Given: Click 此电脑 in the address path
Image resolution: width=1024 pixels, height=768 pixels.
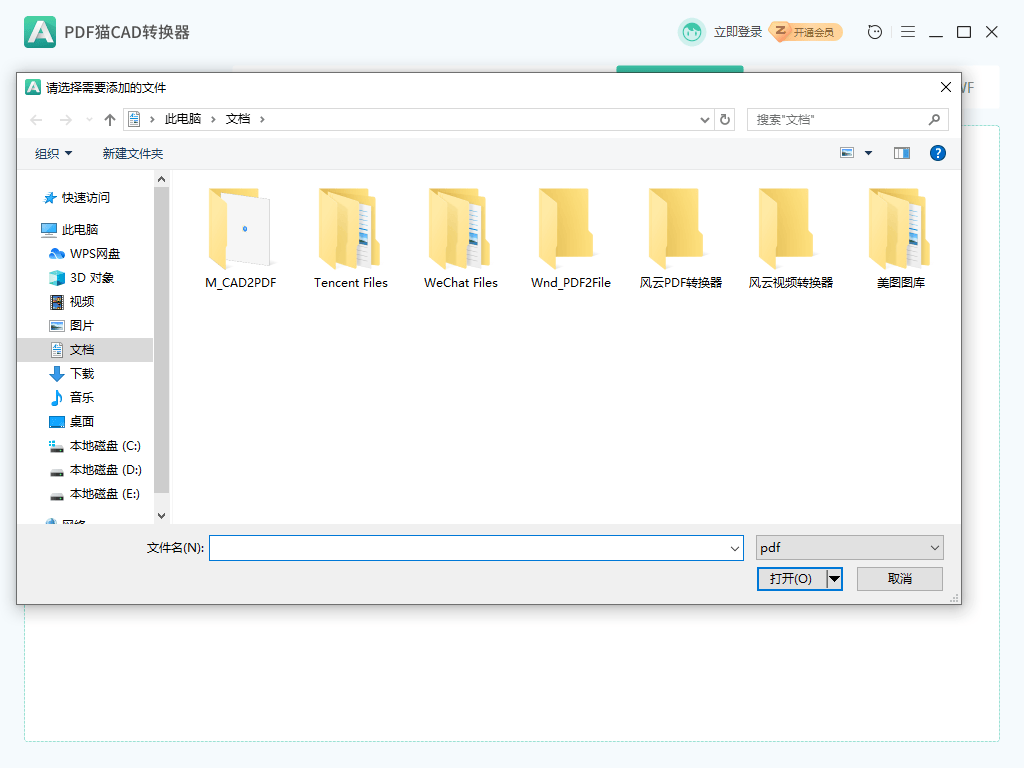Looking at the screenshot, I should [x=183, y=119].
